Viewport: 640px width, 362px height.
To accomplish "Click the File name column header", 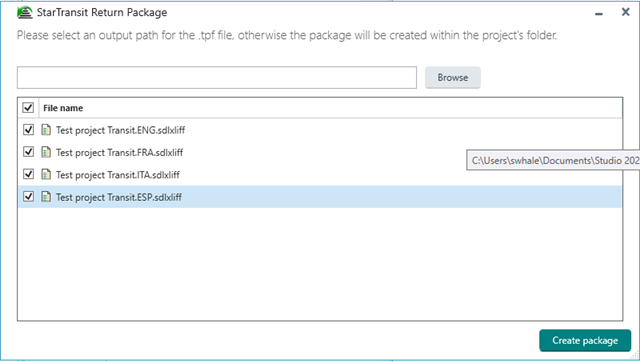I will [63, 108].
